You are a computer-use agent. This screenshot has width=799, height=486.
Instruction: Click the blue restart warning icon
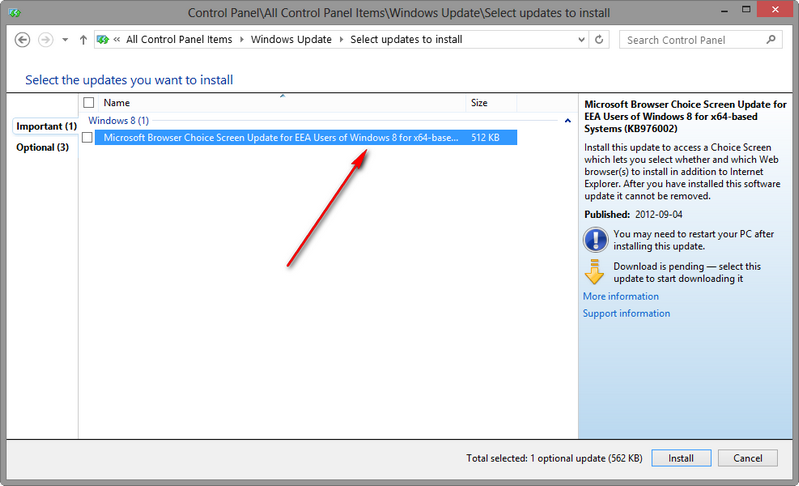pos(595,240)
